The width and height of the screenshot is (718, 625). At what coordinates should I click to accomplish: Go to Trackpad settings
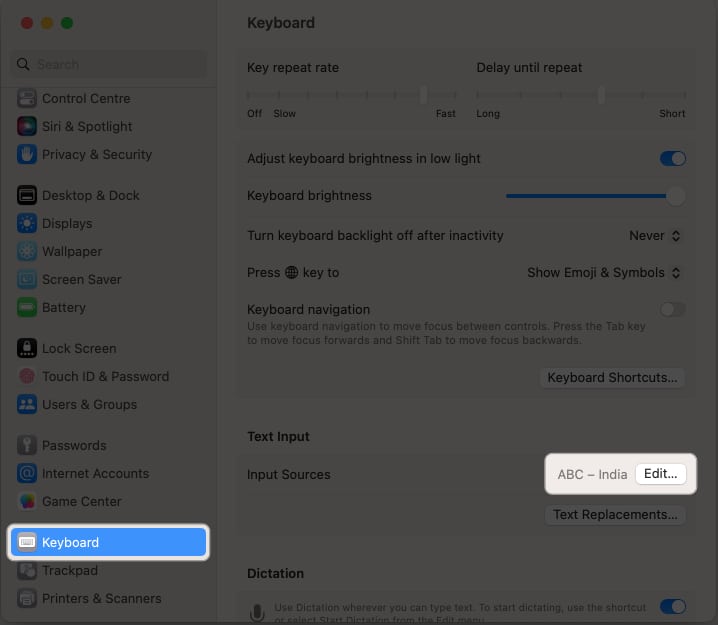[x=108, y=571]
